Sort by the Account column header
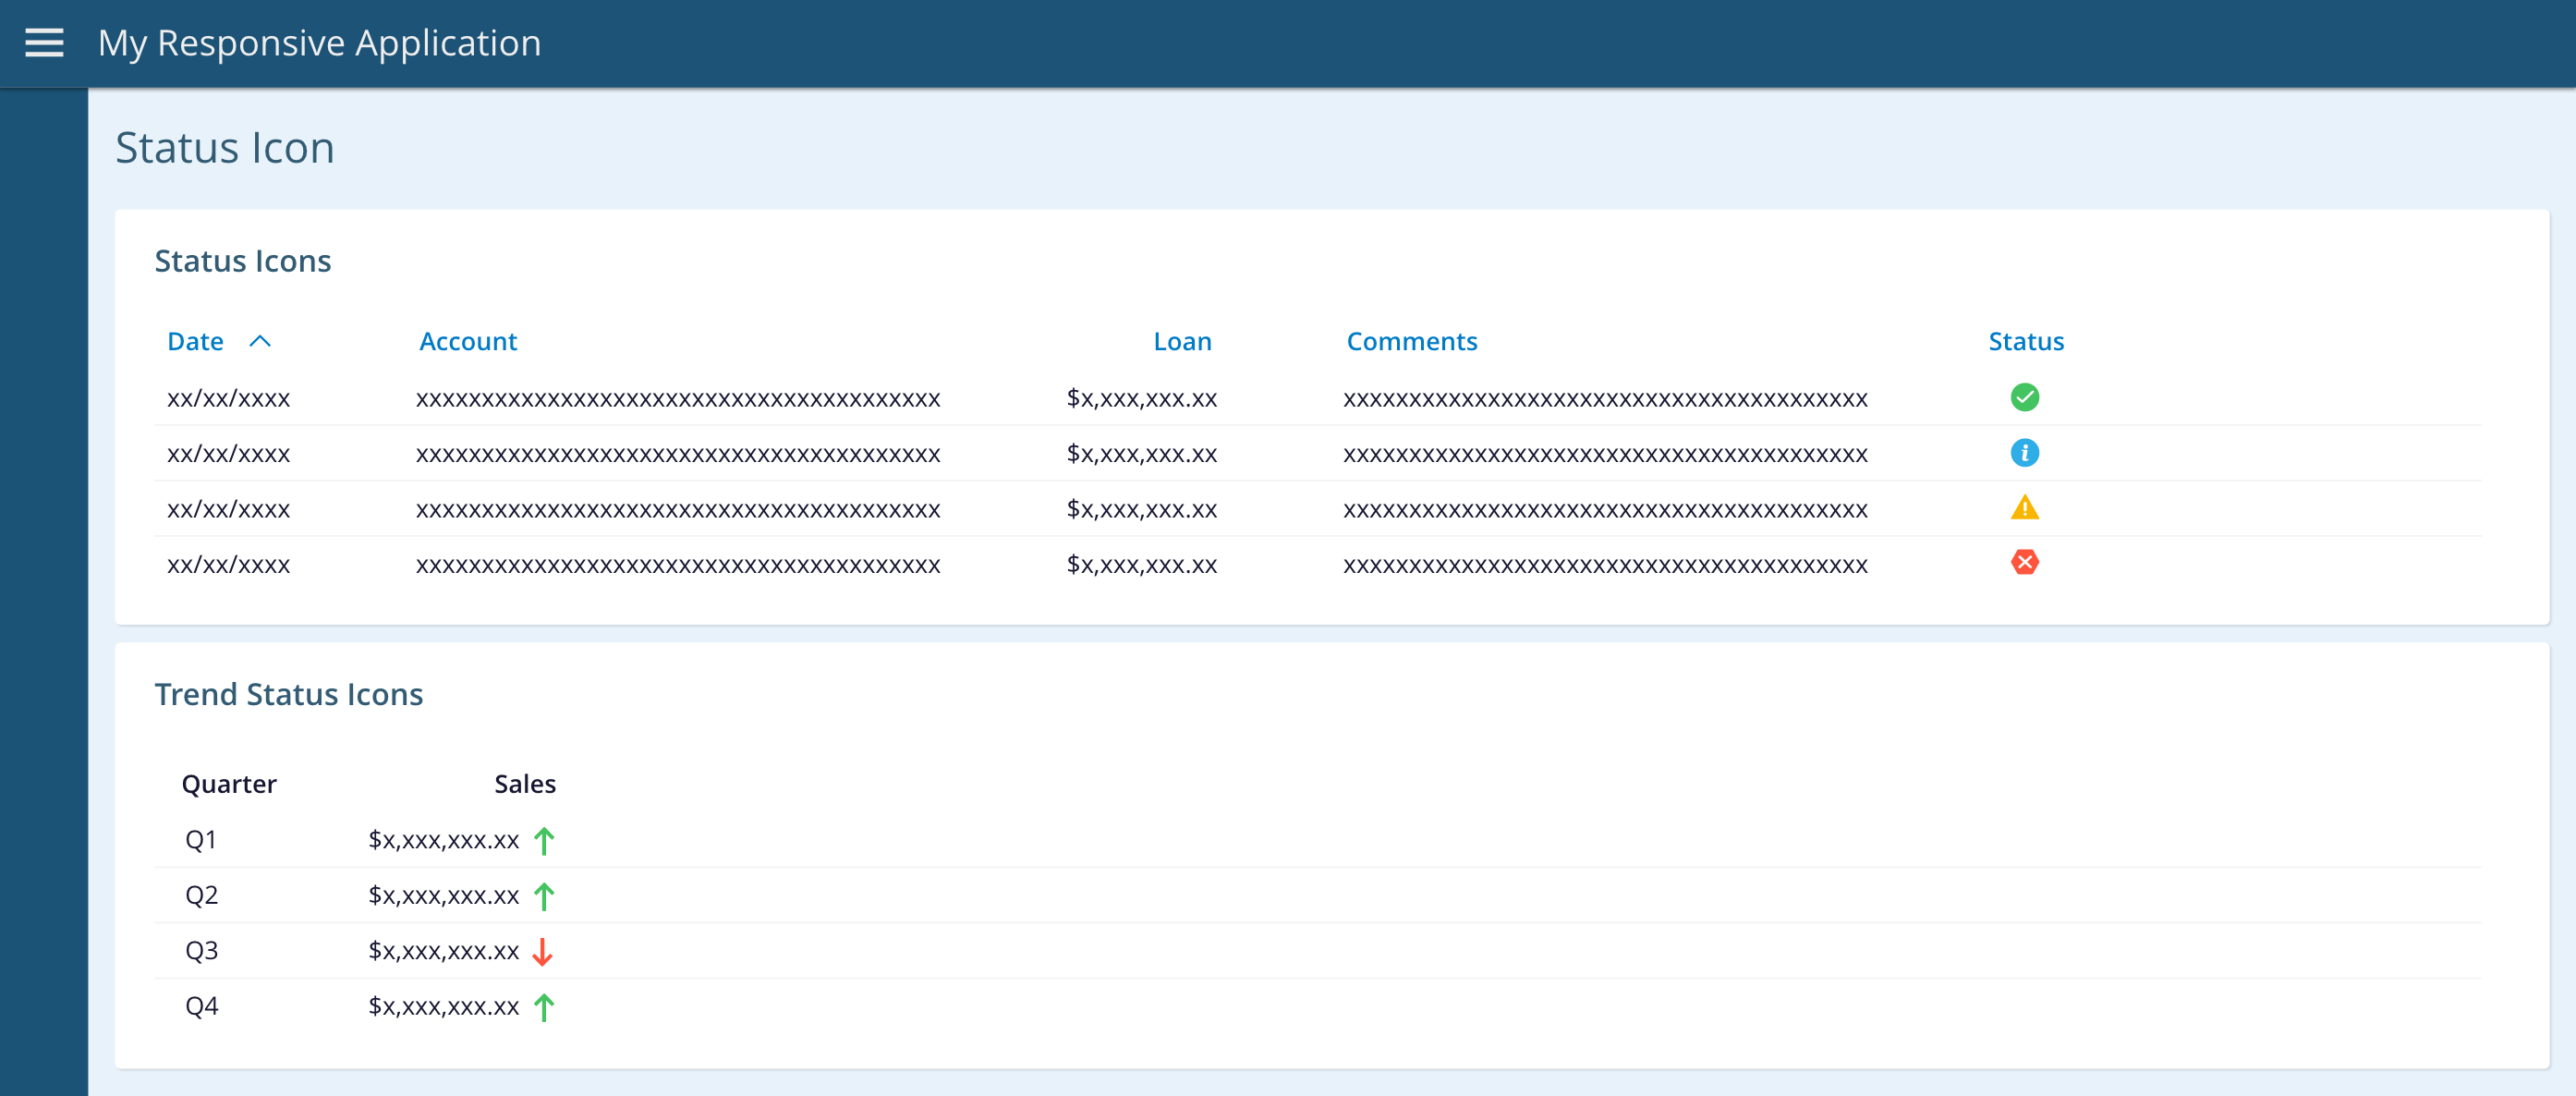The height and width of the screenshot is (1096, 2576). (x=467, y=342)
